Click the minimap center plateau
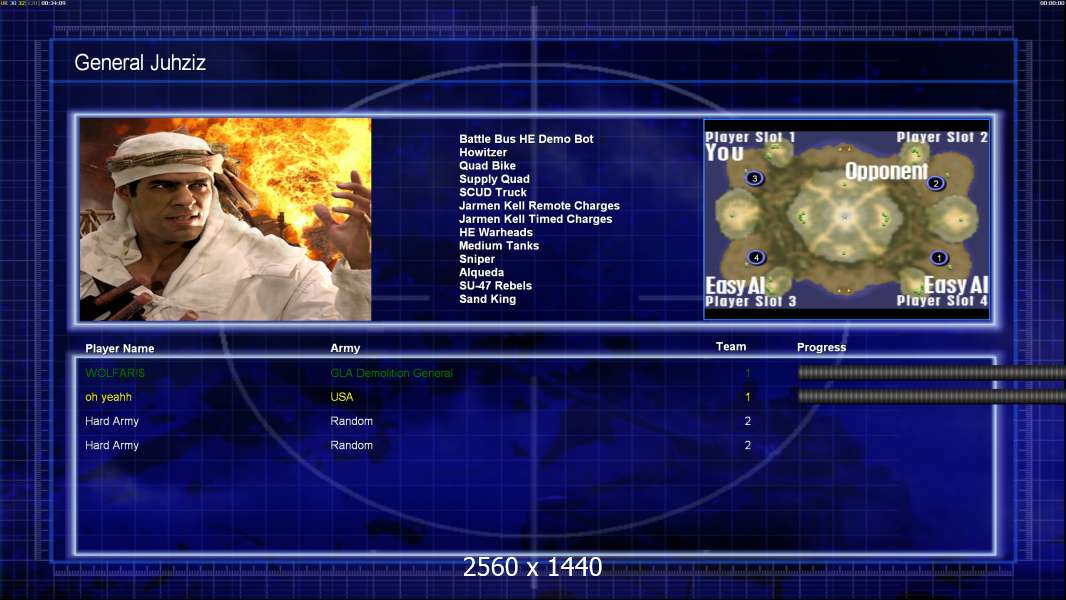 tap(845, 216)
